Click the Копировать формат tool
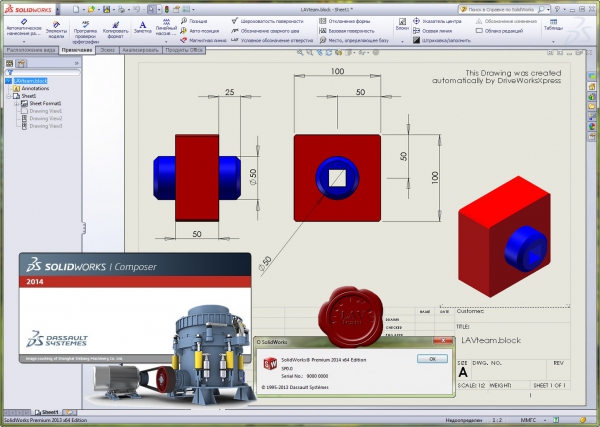This screenshot has height=427, width=600. click(116, 30)
